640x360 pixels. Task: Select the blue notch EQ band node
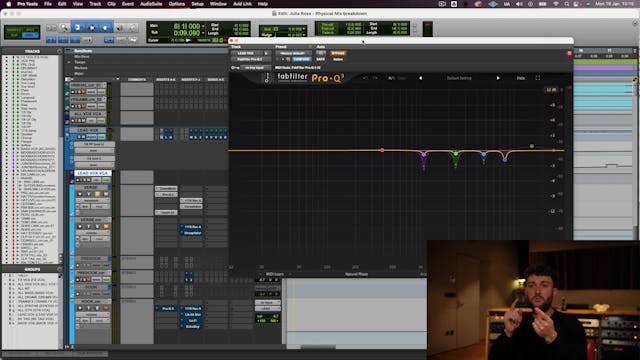click(484, 155)
